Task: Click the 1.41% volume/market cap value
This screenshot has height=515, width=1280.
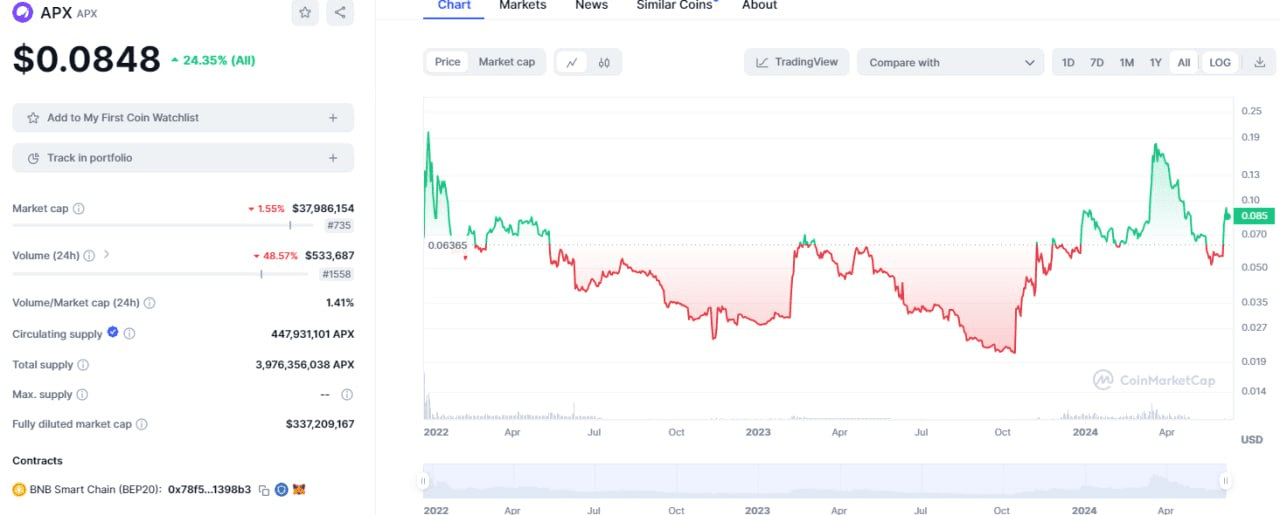Action: (x=340, y=303)
